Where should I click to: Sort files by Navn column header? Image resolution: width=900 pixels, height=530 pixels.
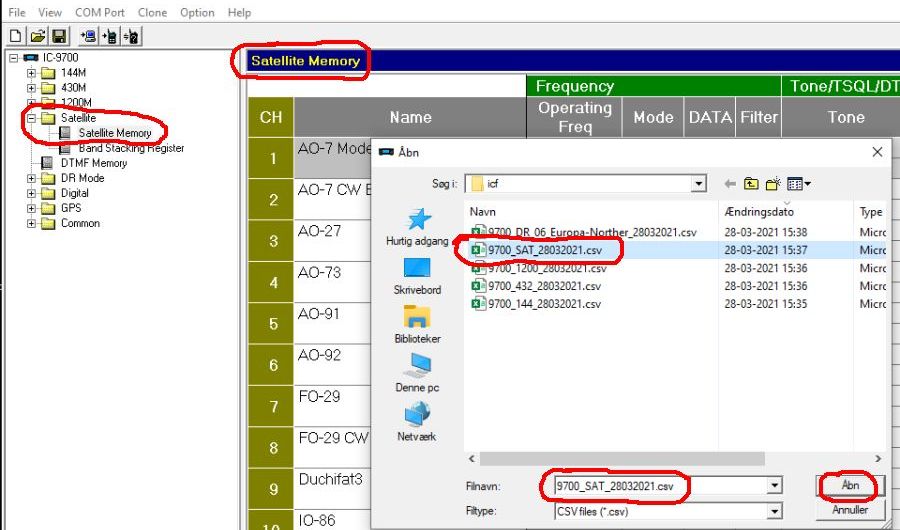coord(591,212)
